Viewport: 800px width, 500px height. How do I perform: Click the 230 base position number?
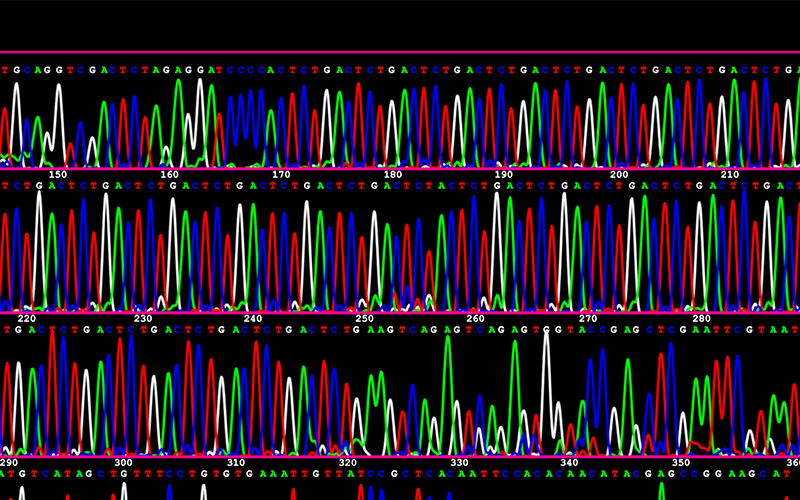point(143,318)
